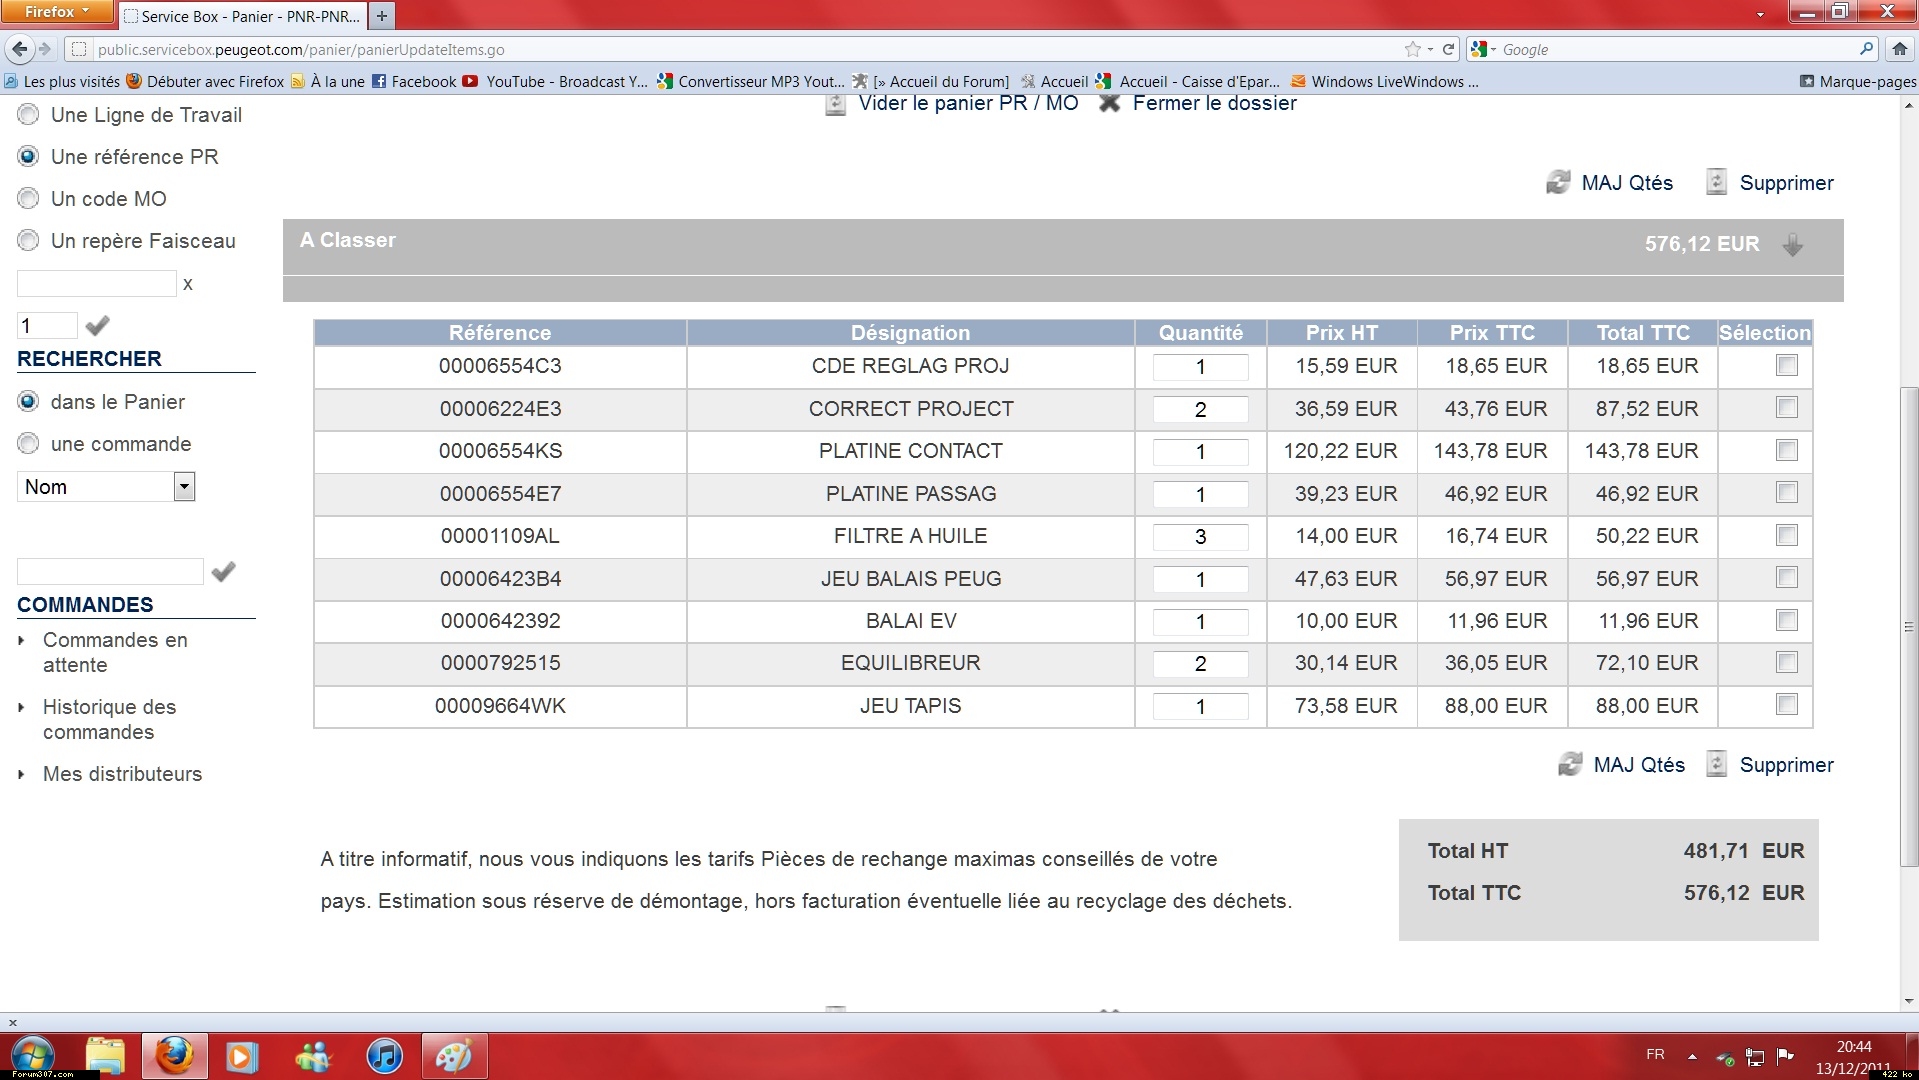The image size is (1919, 1080).
Task: Open the Facebook bookmark
Action: (x=414, y=82)
